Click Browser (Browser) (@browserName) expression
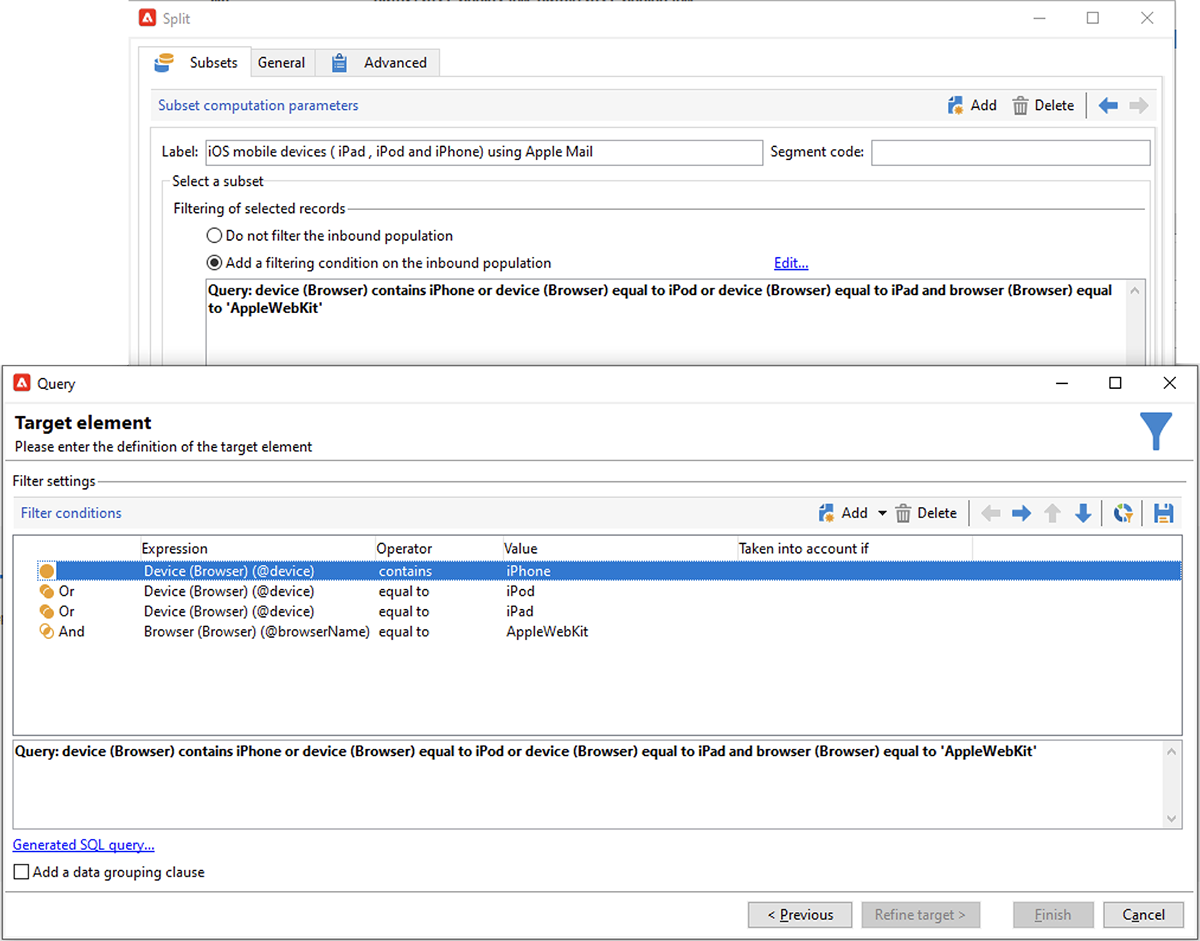Image resolution: width=1200 pixels, height=941 pixels. point(257,631)
